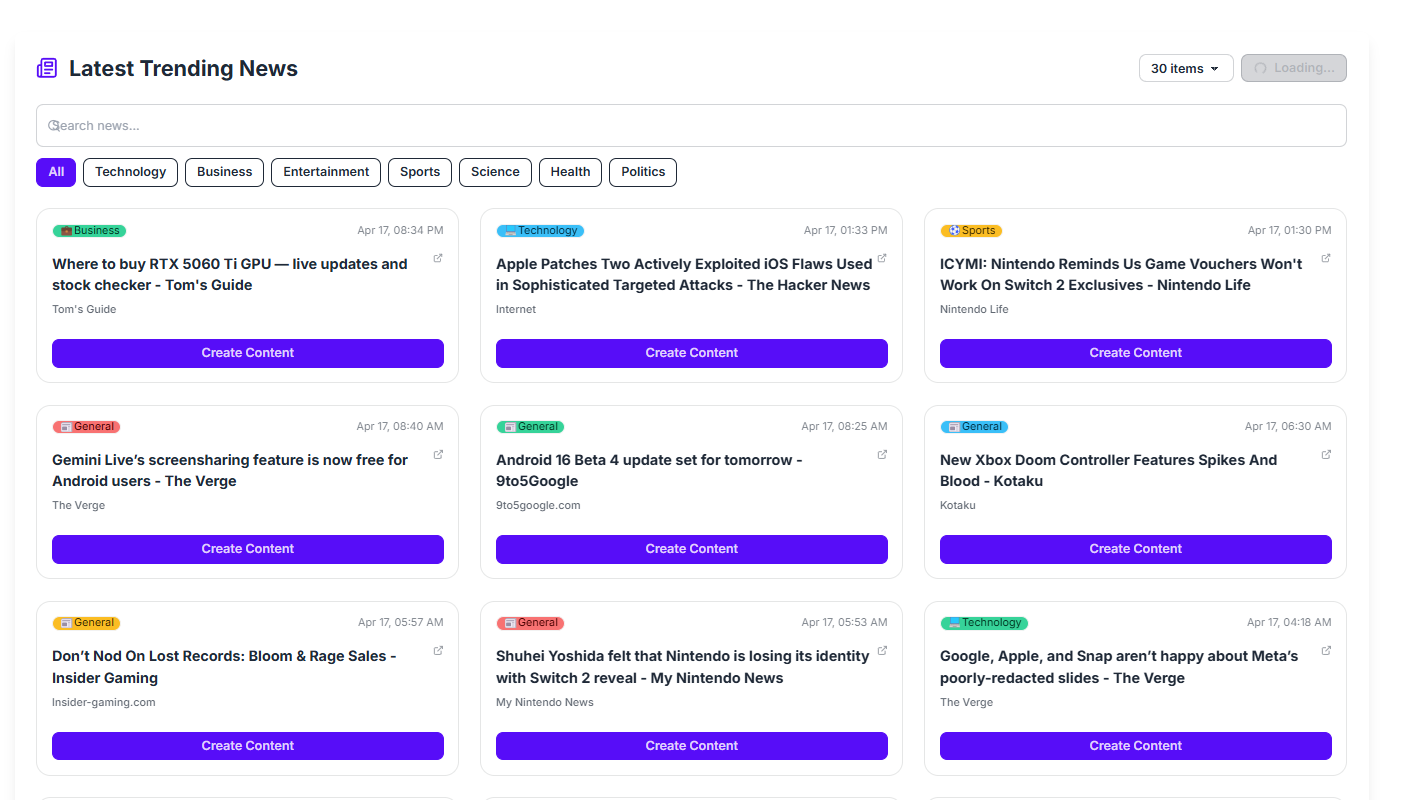Create Content for Android 16 Beta 4 article
The height and width of the screenshot is (800, 1406).
pyautogui.click(x=692, y=549)
